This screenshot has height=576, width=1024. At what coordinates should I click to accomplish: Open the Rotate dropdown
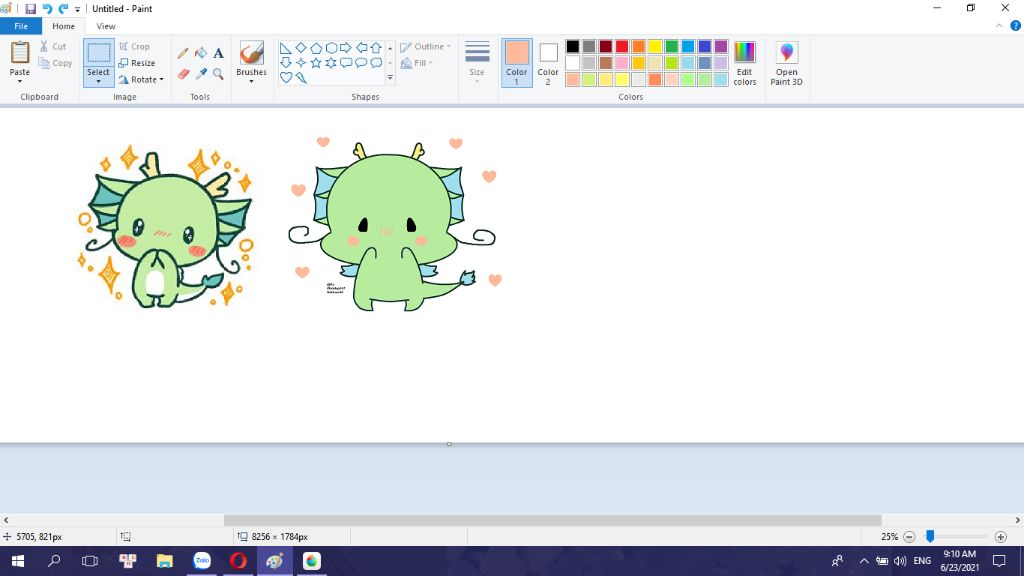(141, 79)
